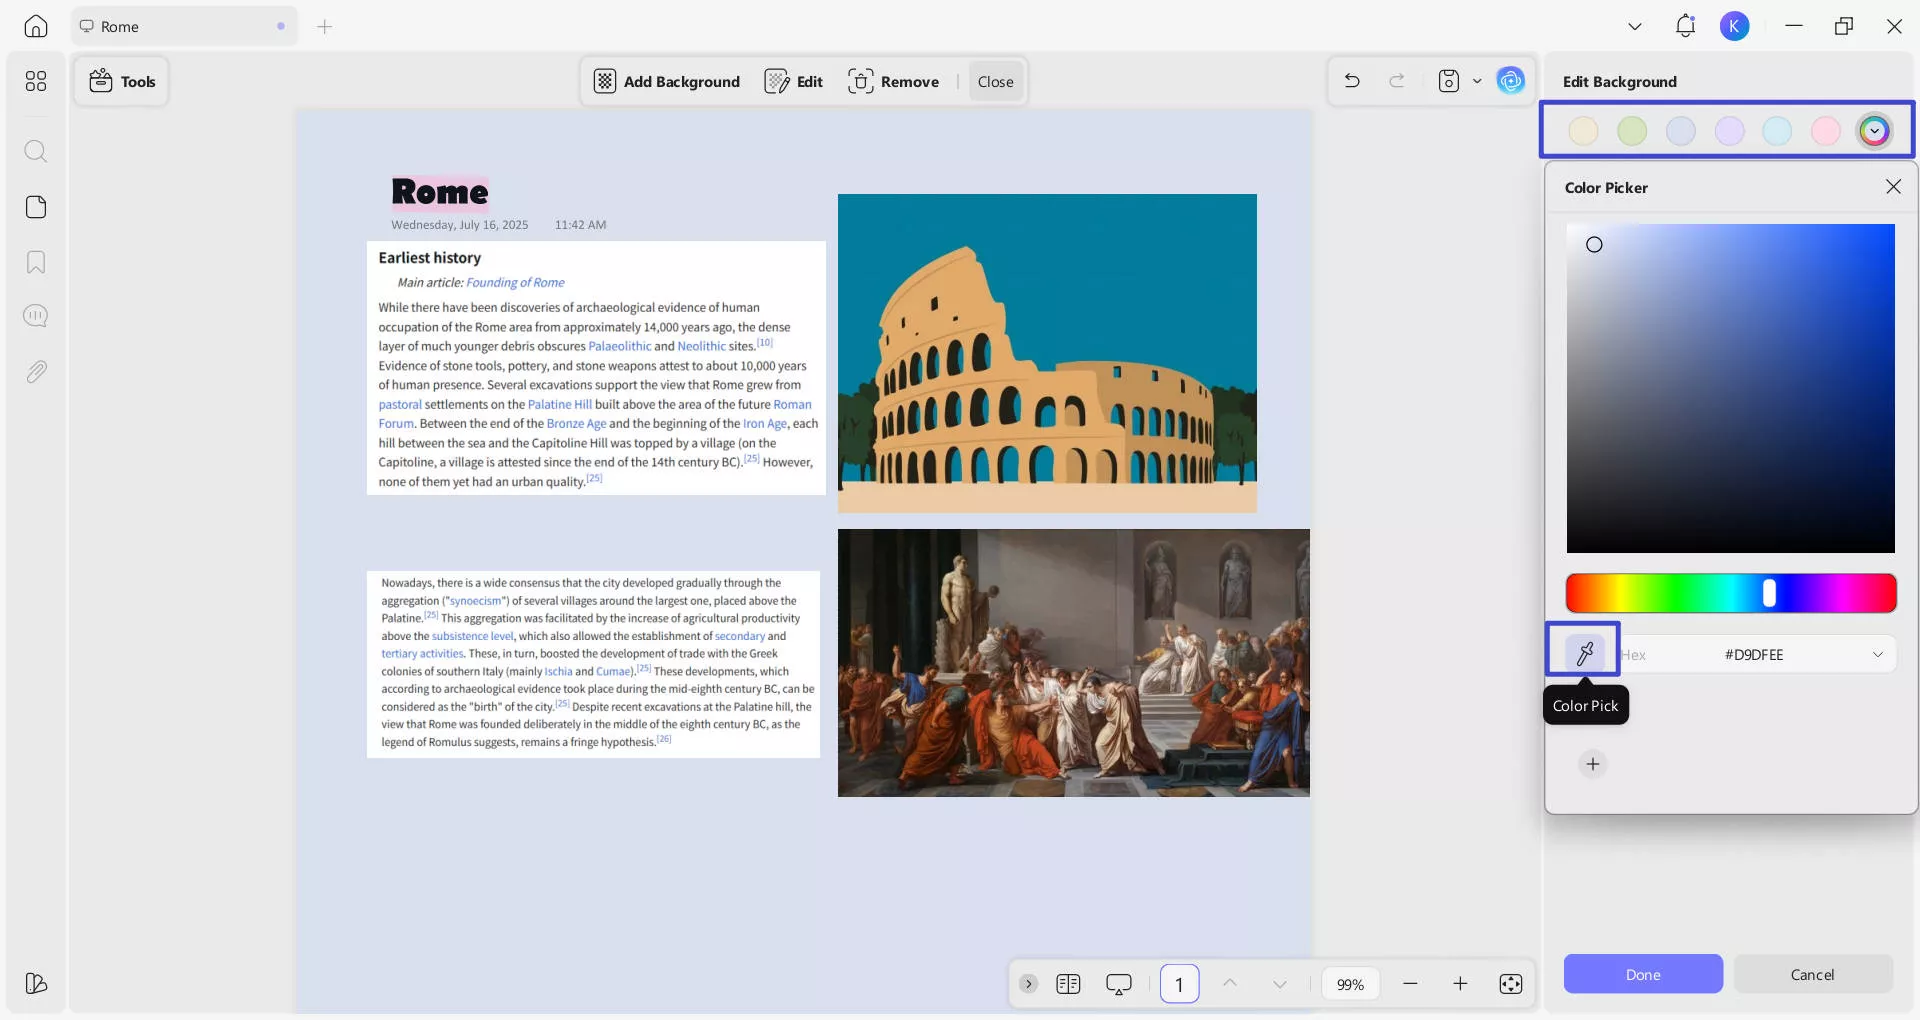Select the pink background color swatch
1920x1020 pixels.
1826,131
